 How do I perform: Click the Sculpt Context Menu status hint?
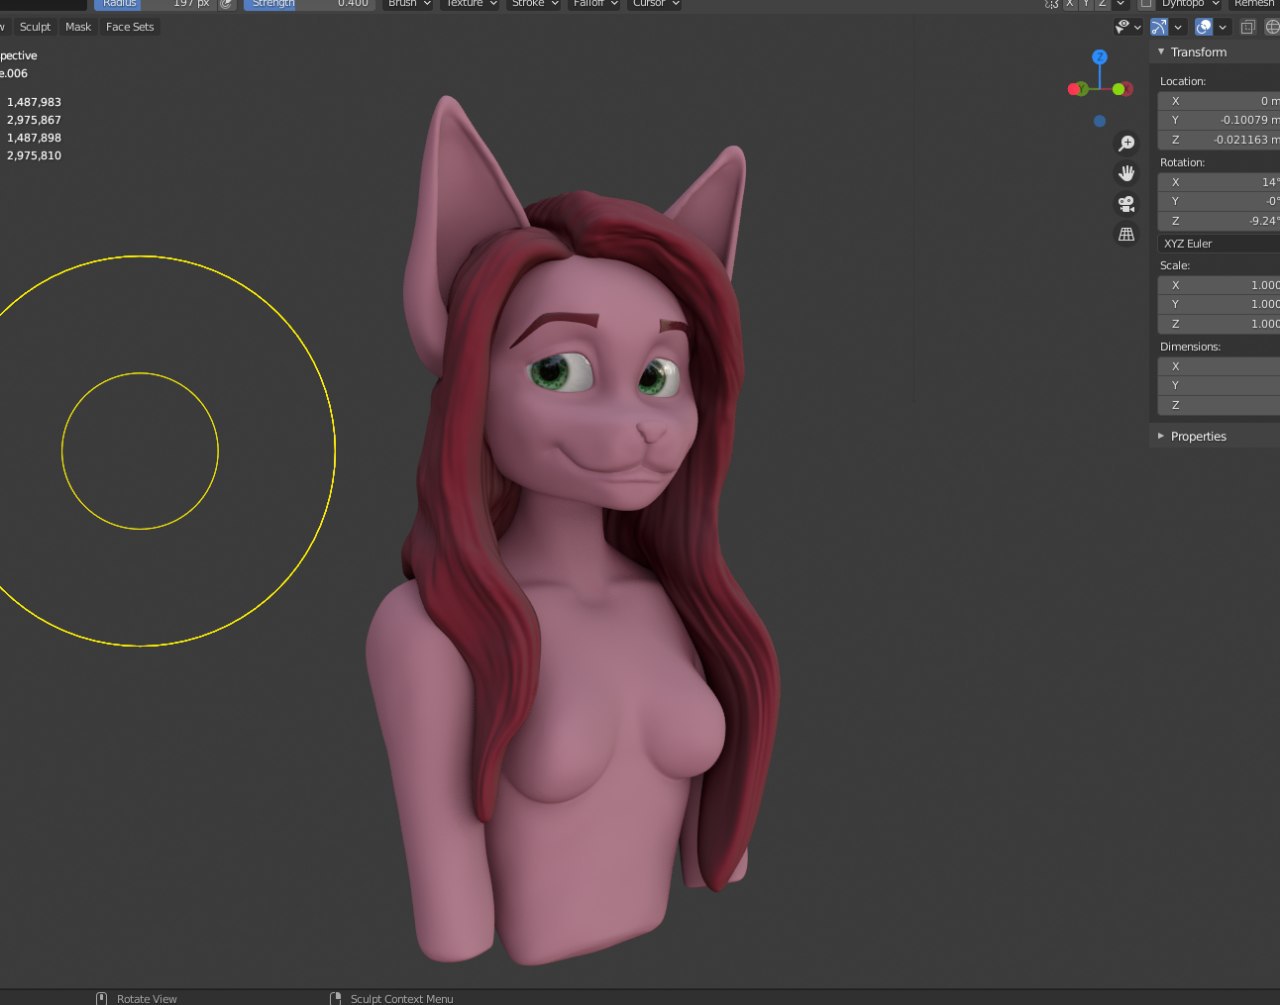pos(402,998)
